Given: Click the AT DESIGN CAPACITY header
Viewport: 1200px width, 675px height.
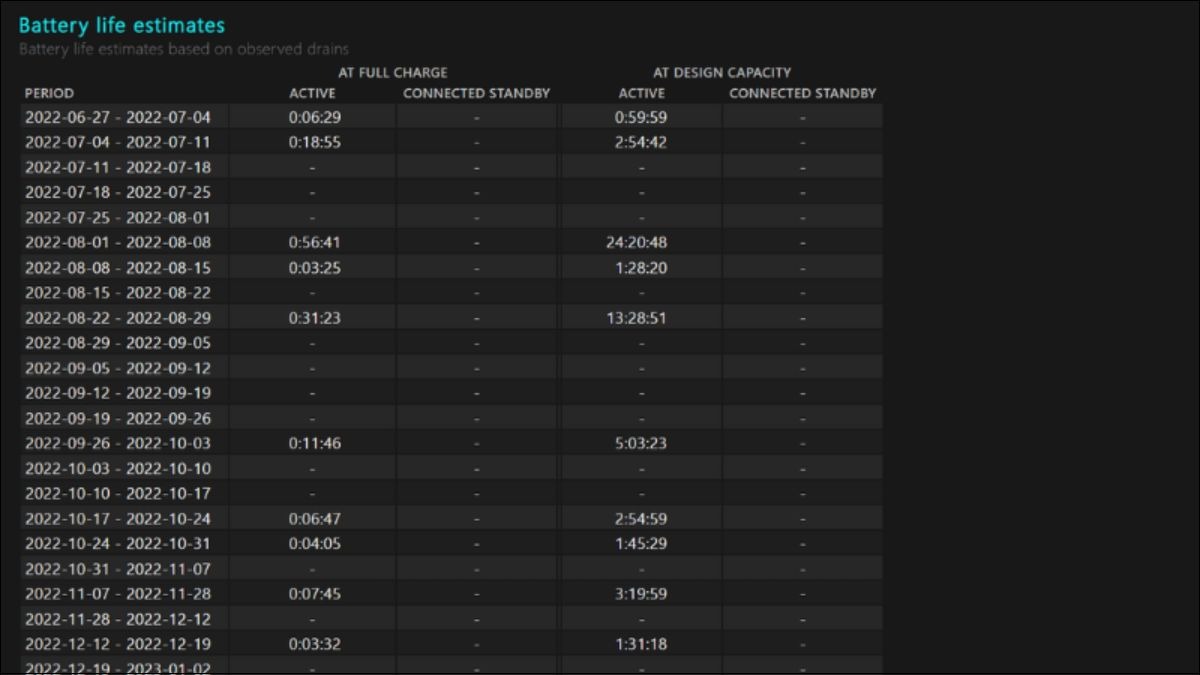Looking at the screenshot, I should pos(722,72).
